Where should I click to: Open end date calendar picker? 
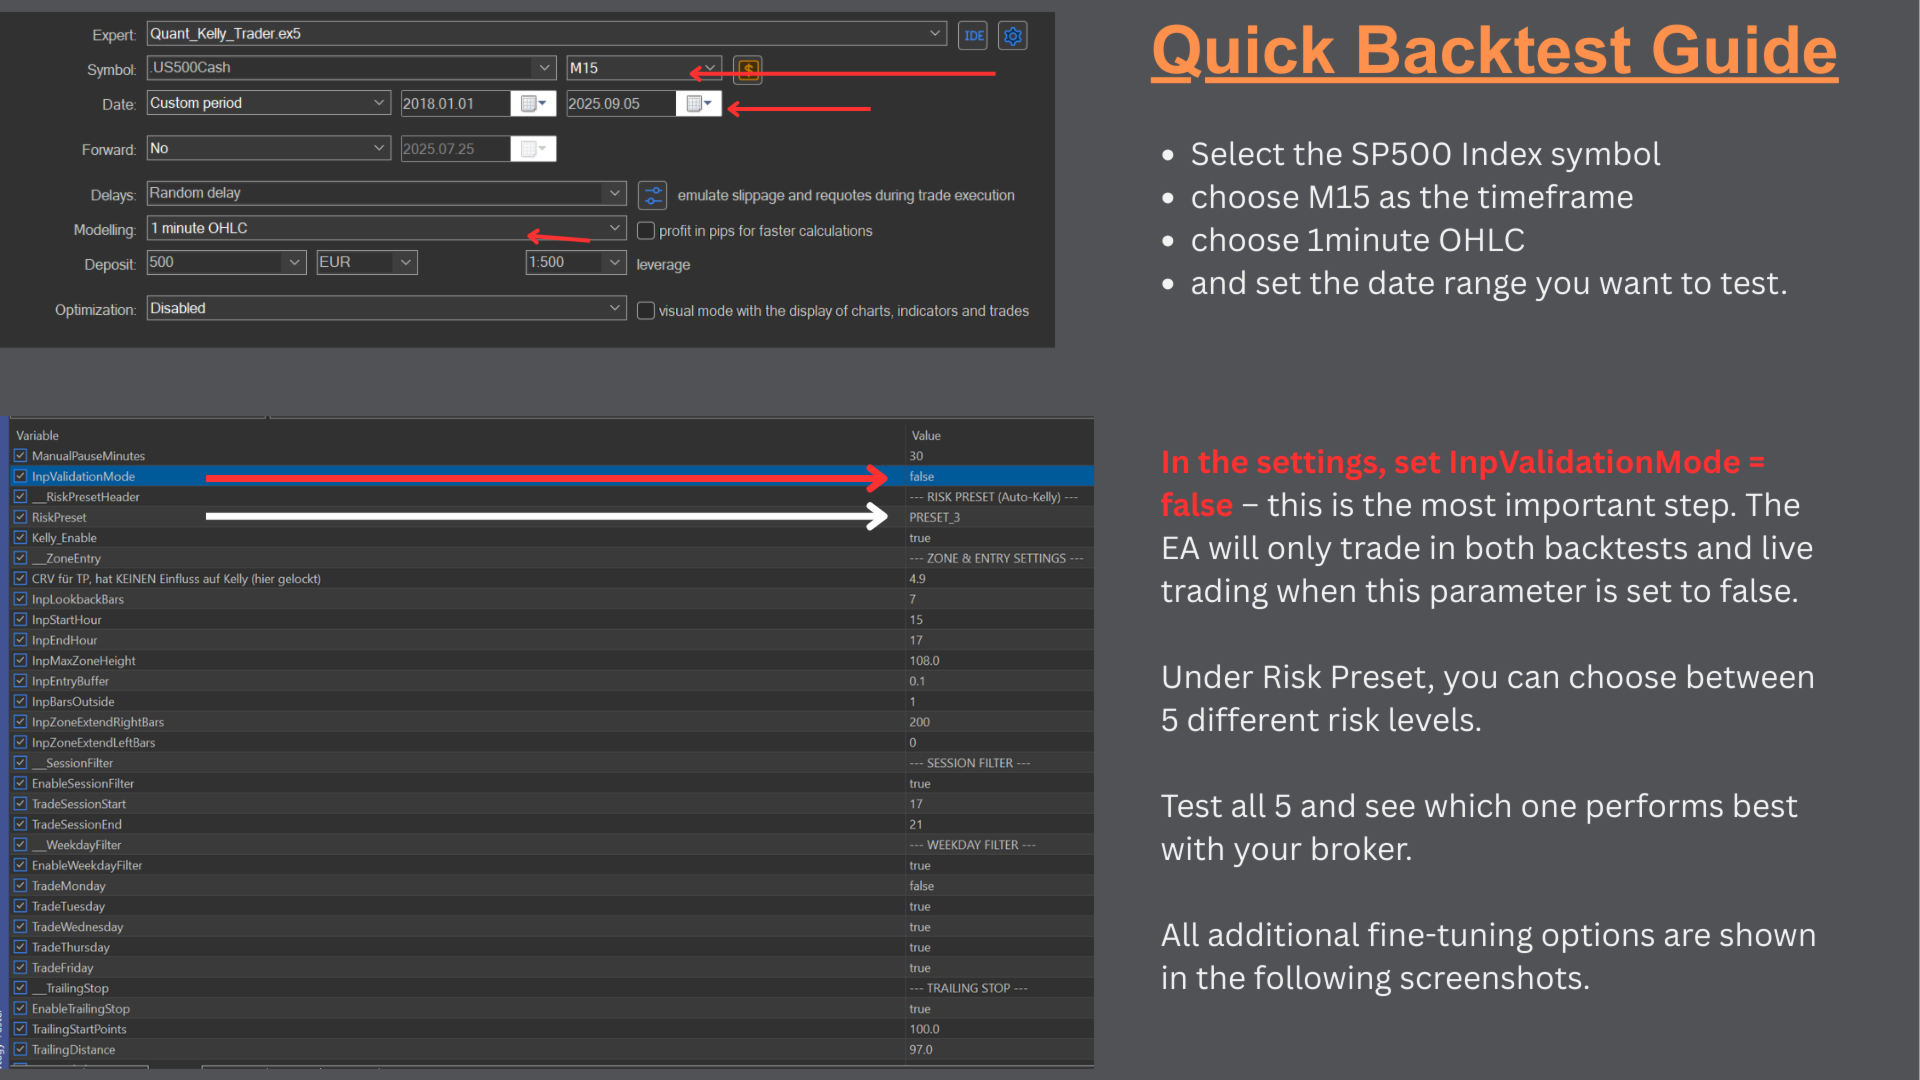click(698, 103)
